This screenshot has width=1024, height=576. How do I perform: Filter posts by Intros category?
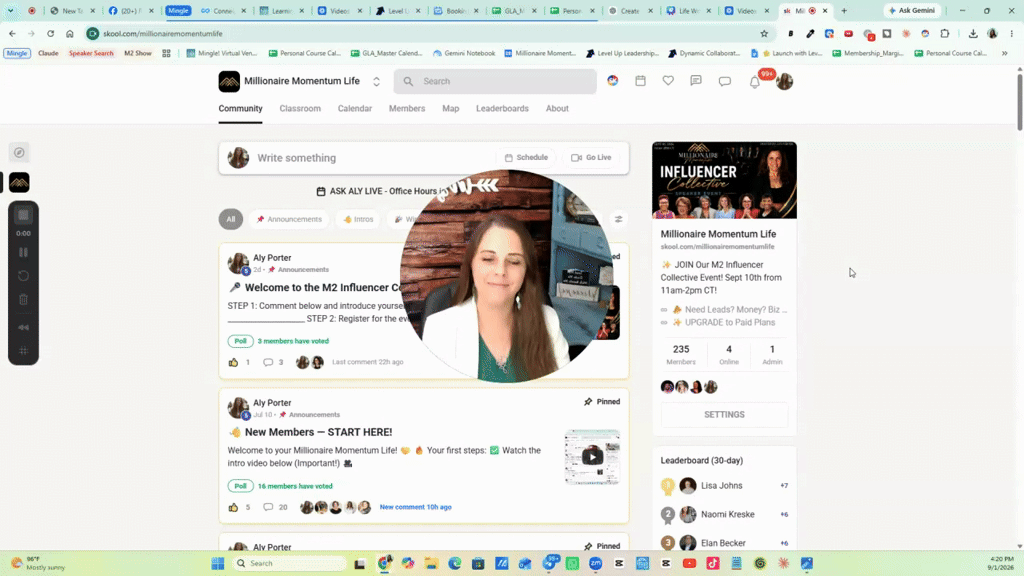point(359,219)
